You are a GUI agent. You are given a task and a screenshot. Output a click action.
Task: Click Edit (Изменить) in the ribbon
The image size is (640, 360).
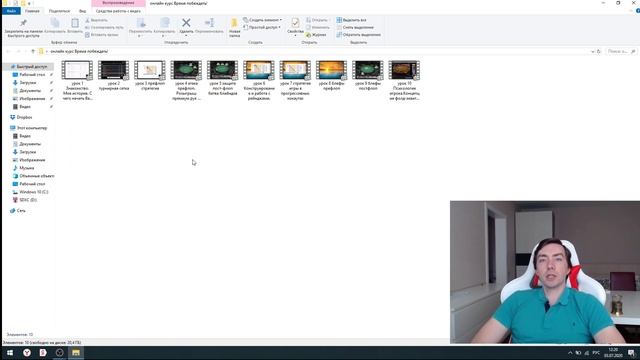[x=318, y=27]
